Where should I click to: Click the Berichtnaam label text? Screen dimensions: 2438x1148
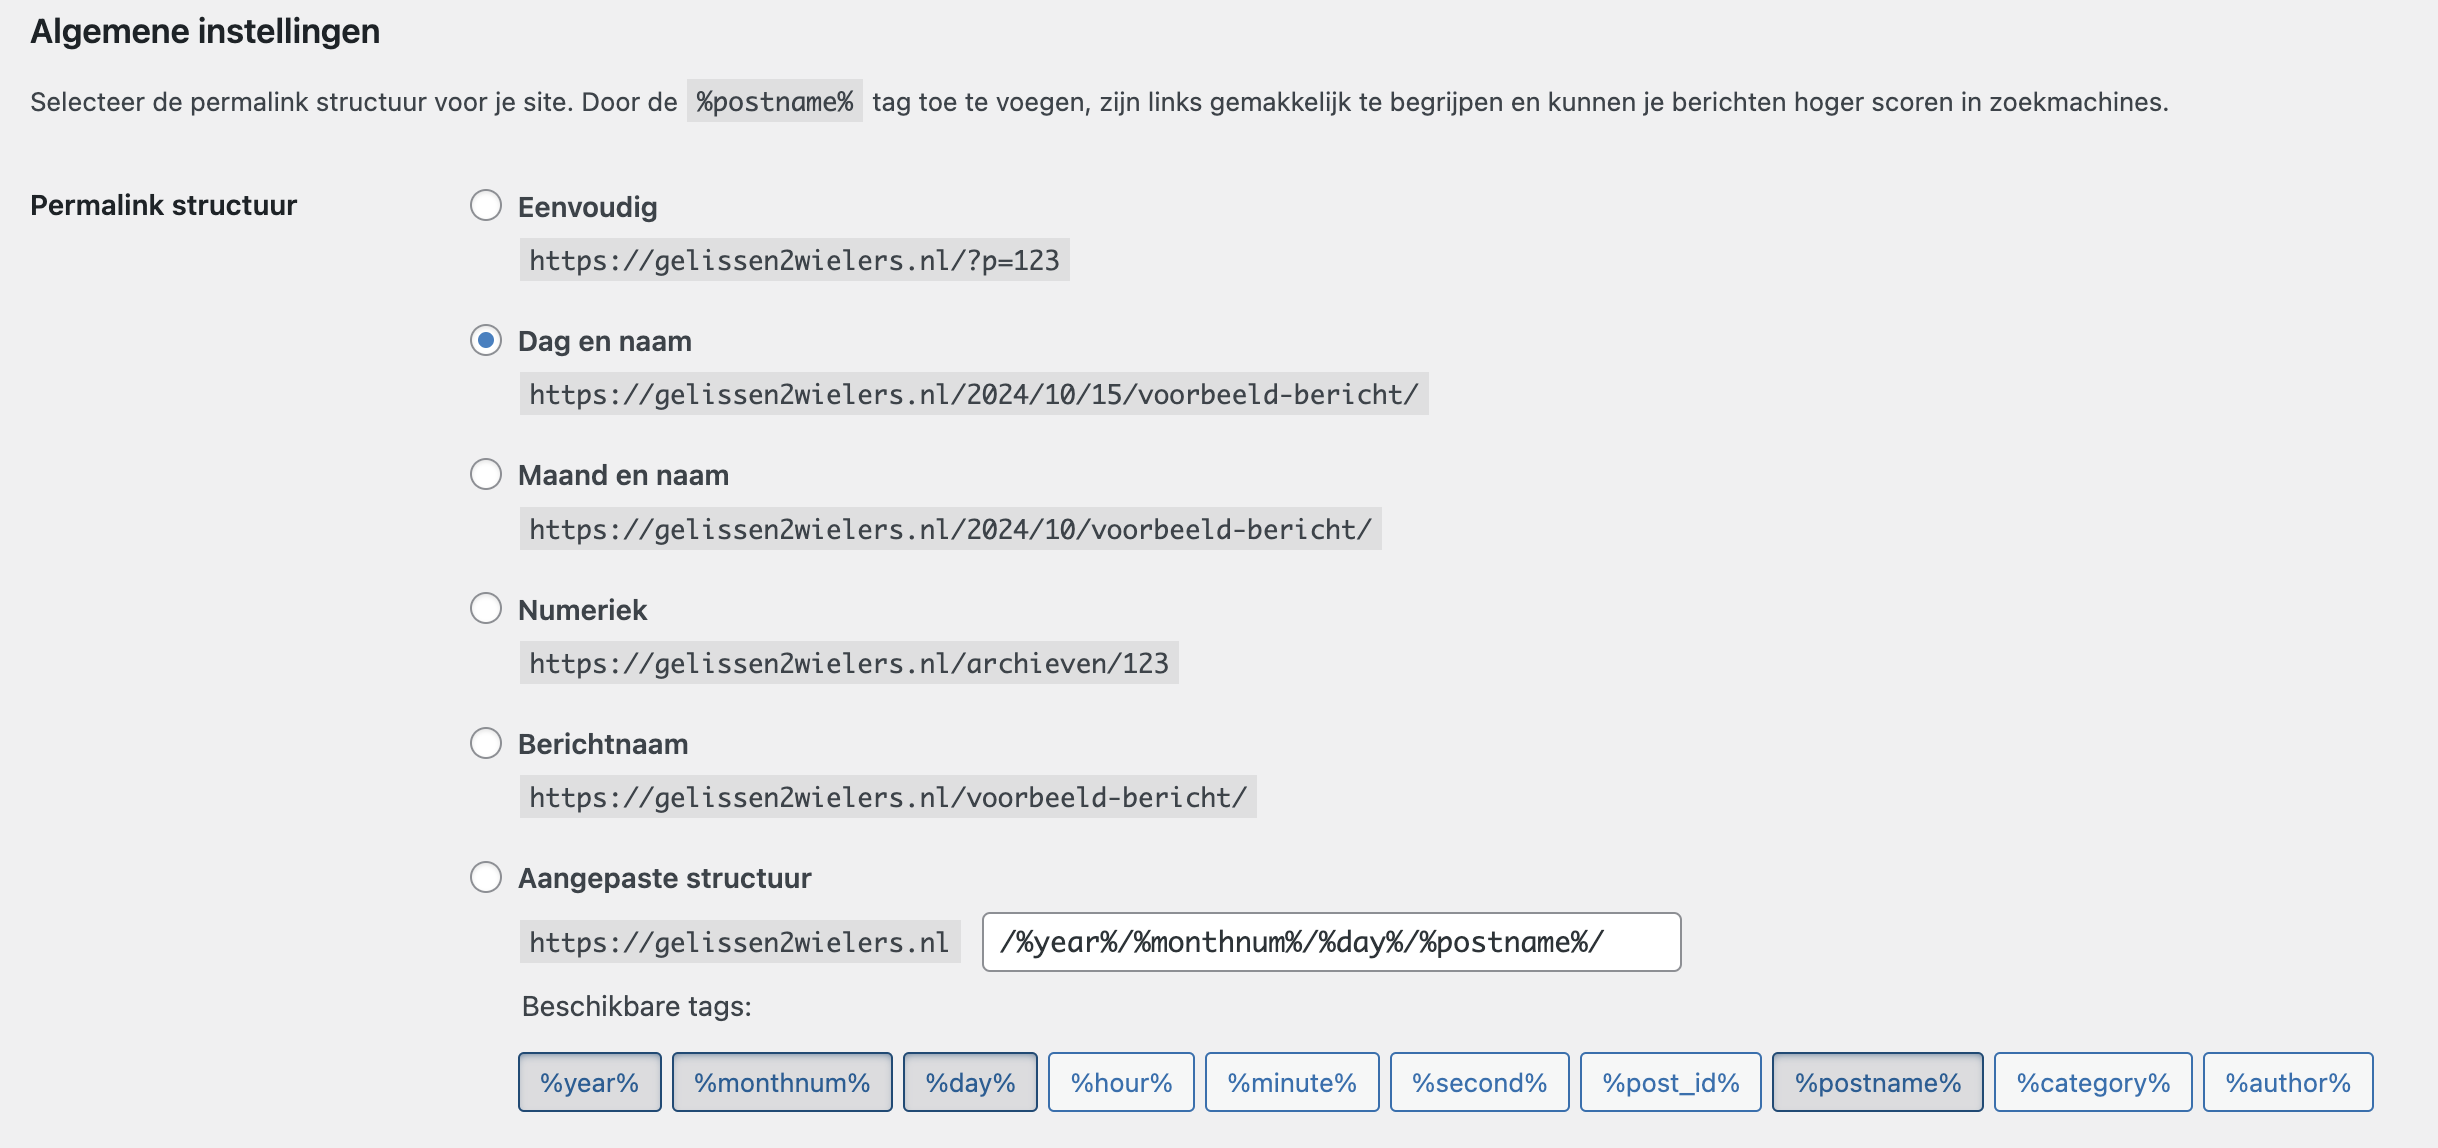603,744
